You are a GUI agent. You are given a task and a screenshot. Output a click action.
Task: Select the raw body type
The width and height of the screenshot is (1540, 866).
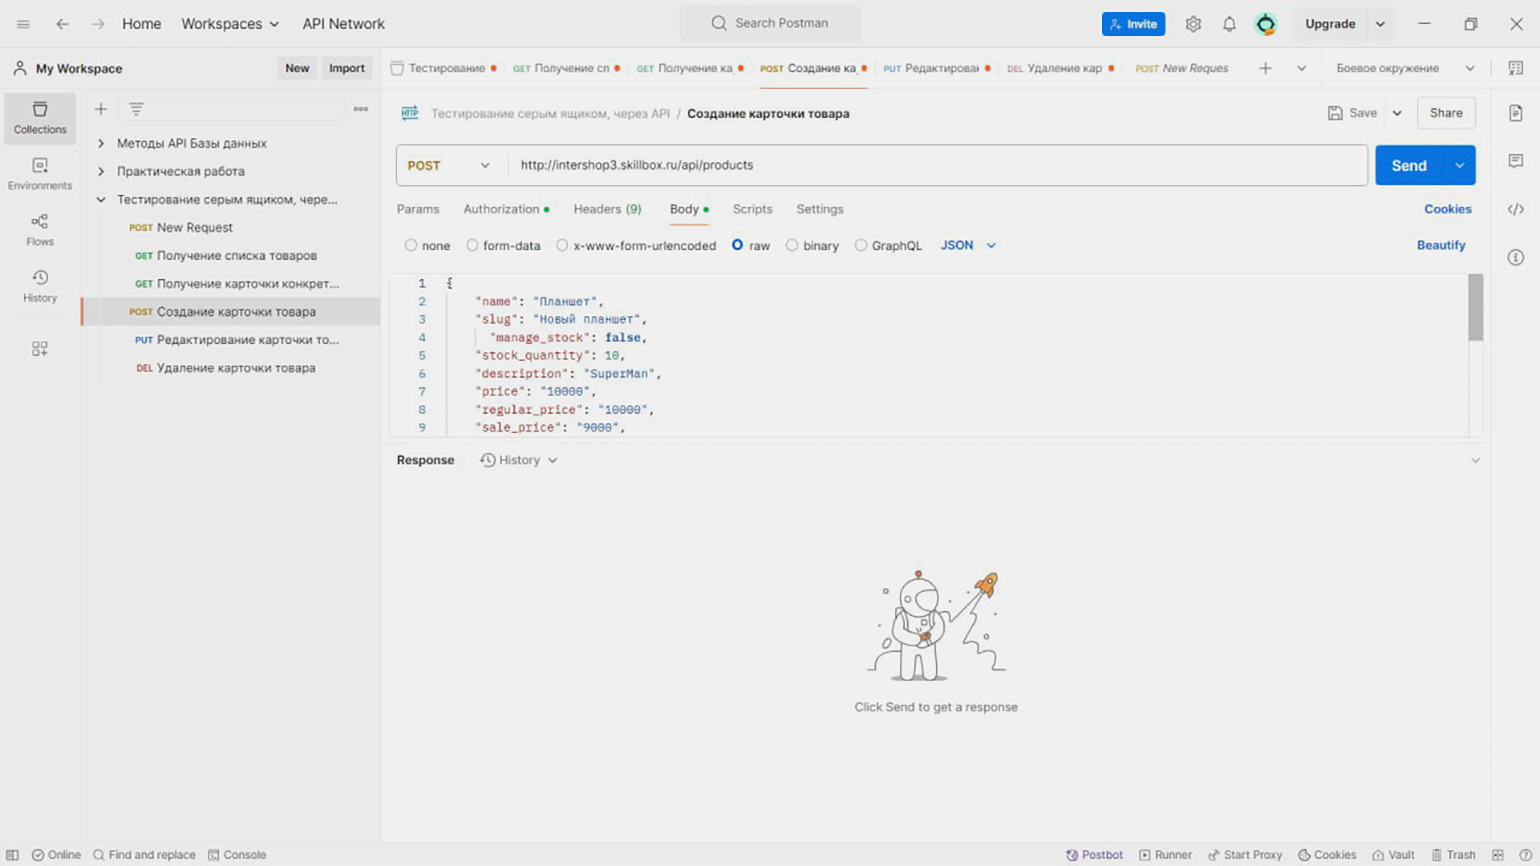click(737, 245)
